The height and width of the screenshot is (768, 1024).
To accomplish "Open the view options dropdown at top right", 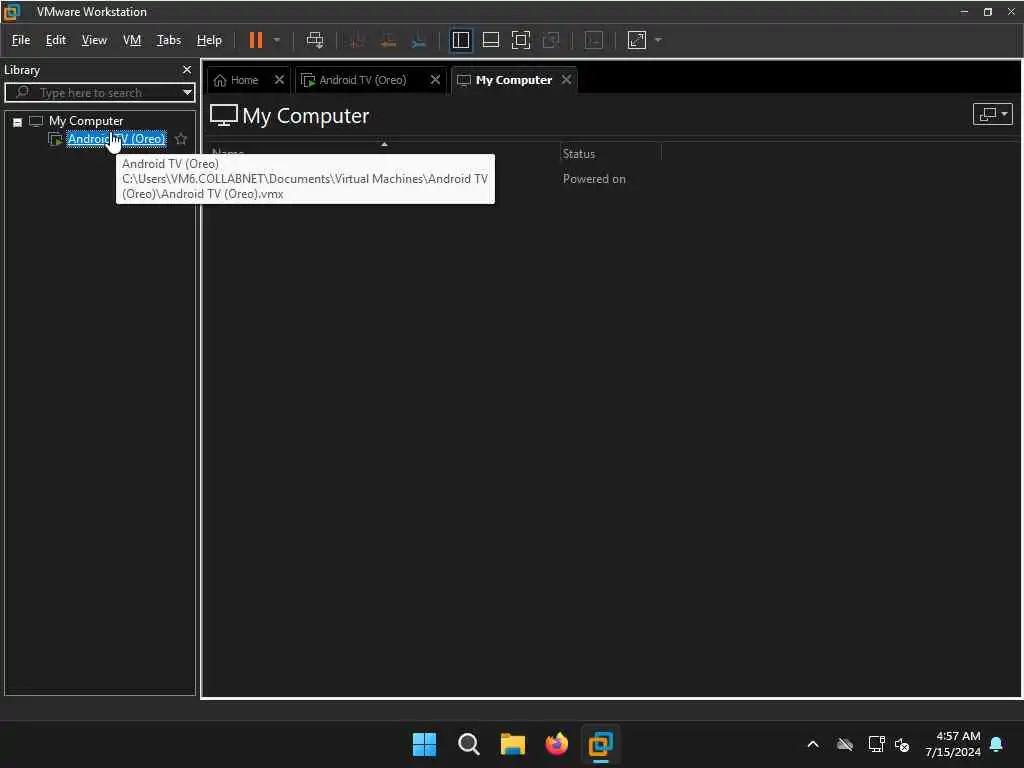I will 993,114.
